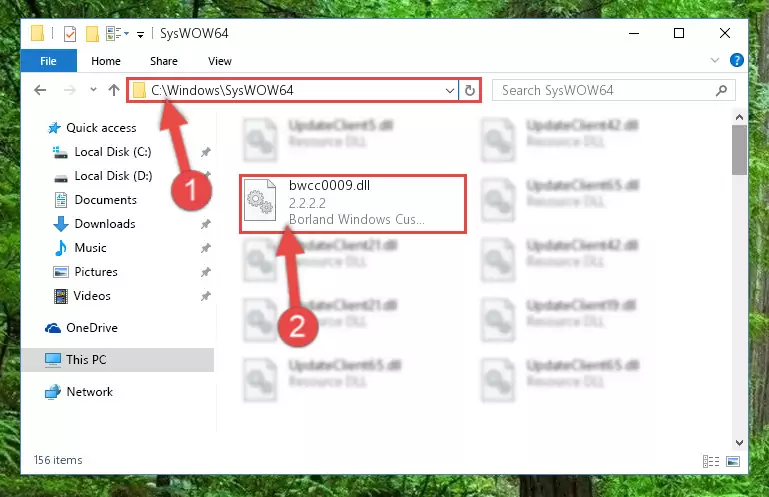This screenshot has height=497, width=769.
Task: Click the scroll up arrow of file list
Action: point(739,117)
